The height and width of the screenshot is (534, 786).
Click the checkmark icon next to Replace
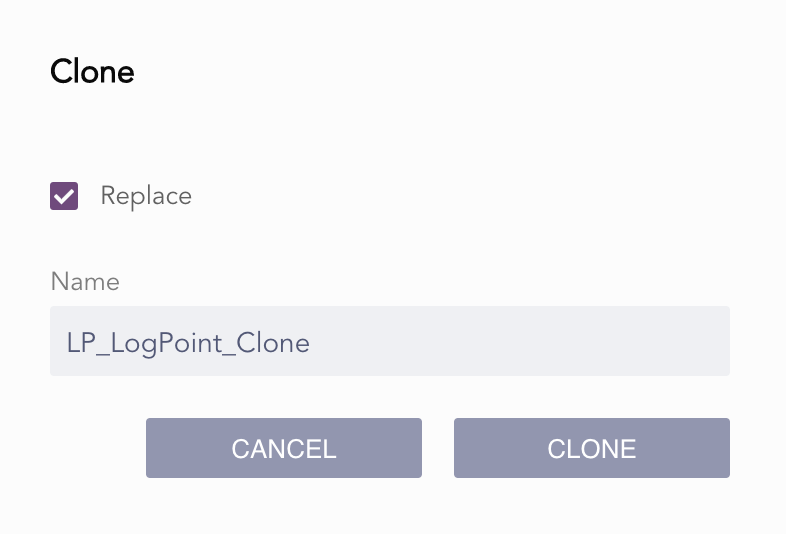click(x=64, y=196)
